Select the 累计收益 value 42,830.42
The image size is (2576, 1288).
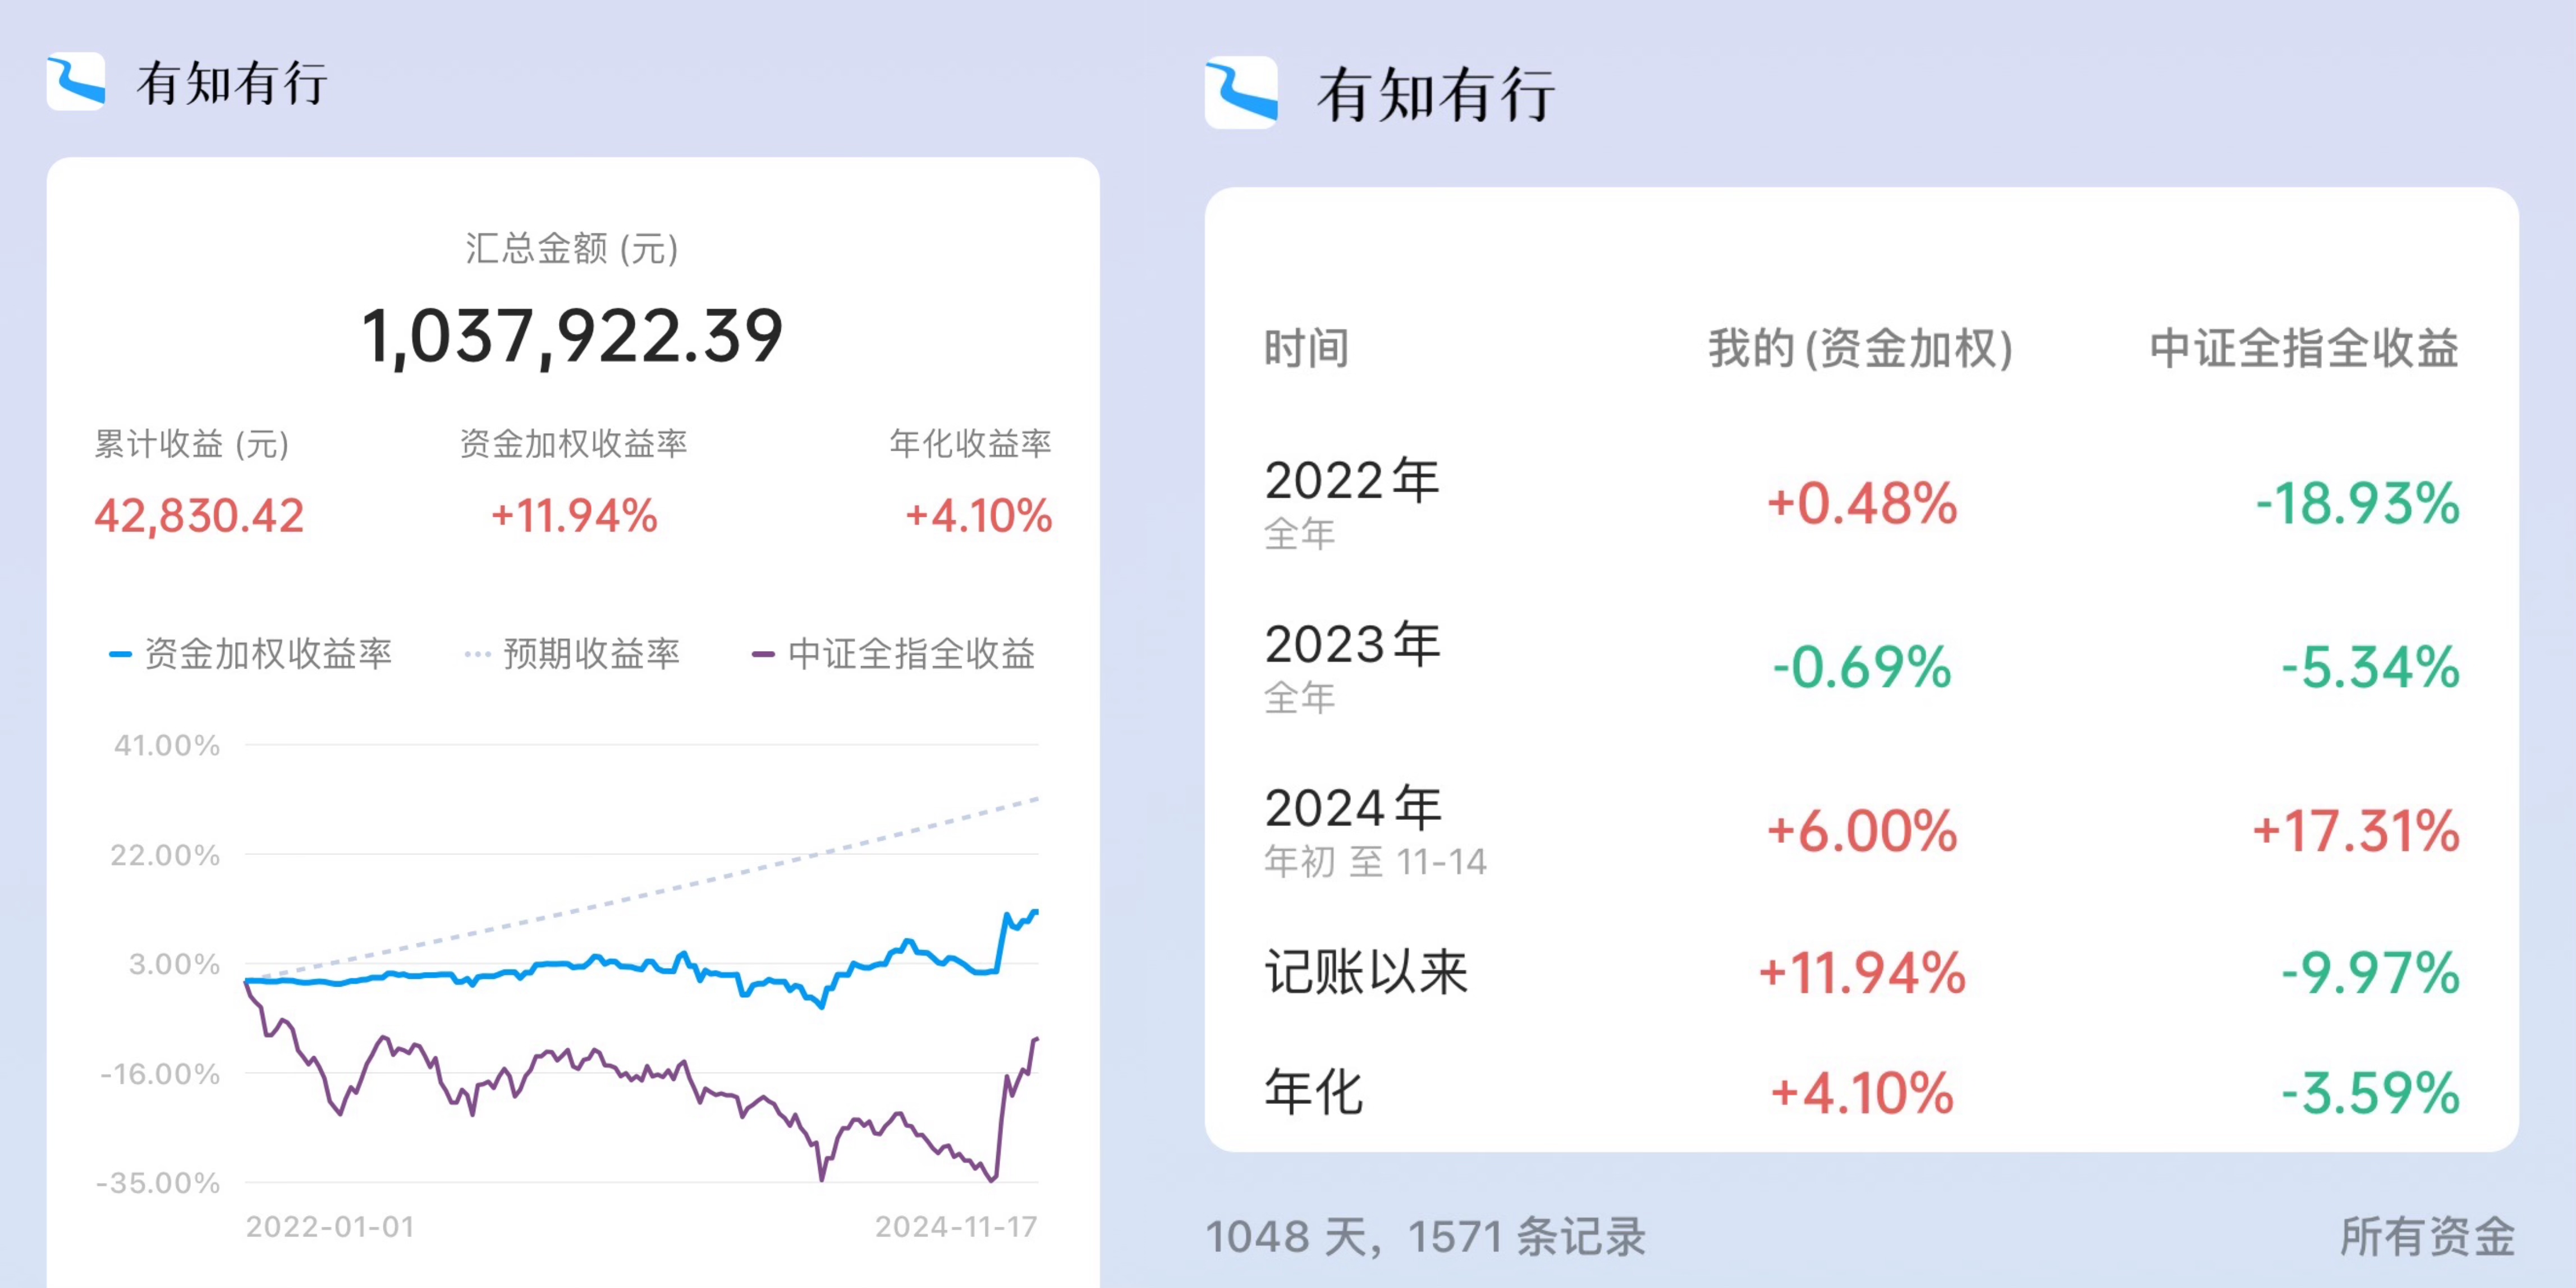(x=199, y=516)
